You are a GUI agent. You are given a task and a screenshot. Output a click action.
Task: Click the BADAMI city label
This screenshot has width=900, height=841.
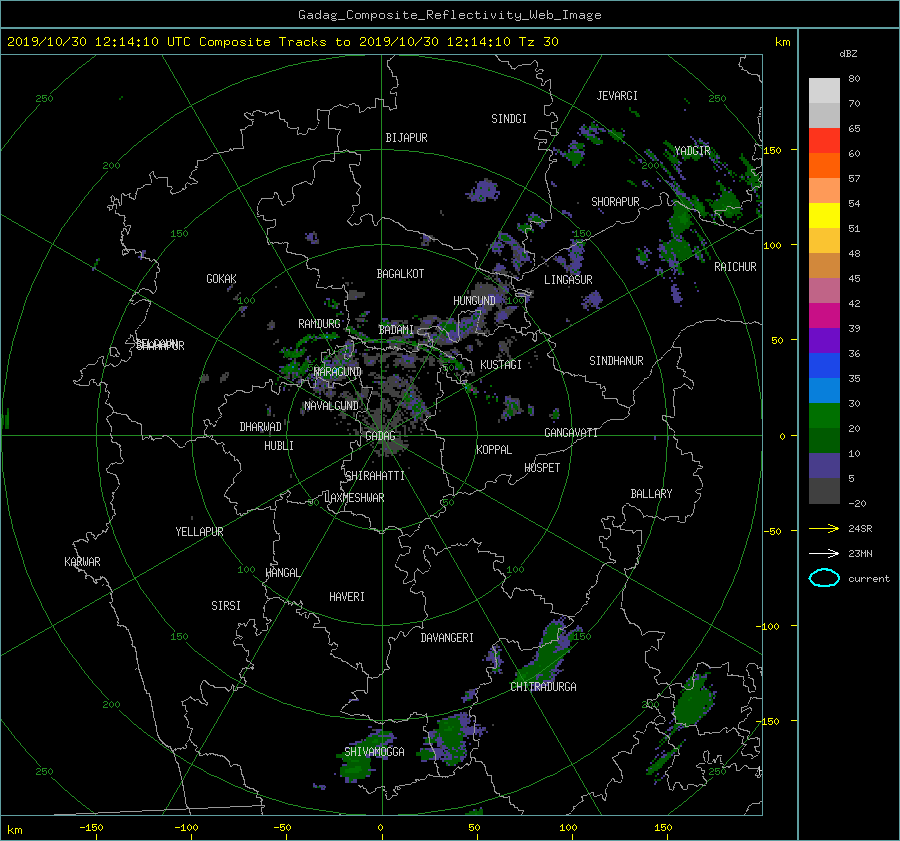point(396,330)
